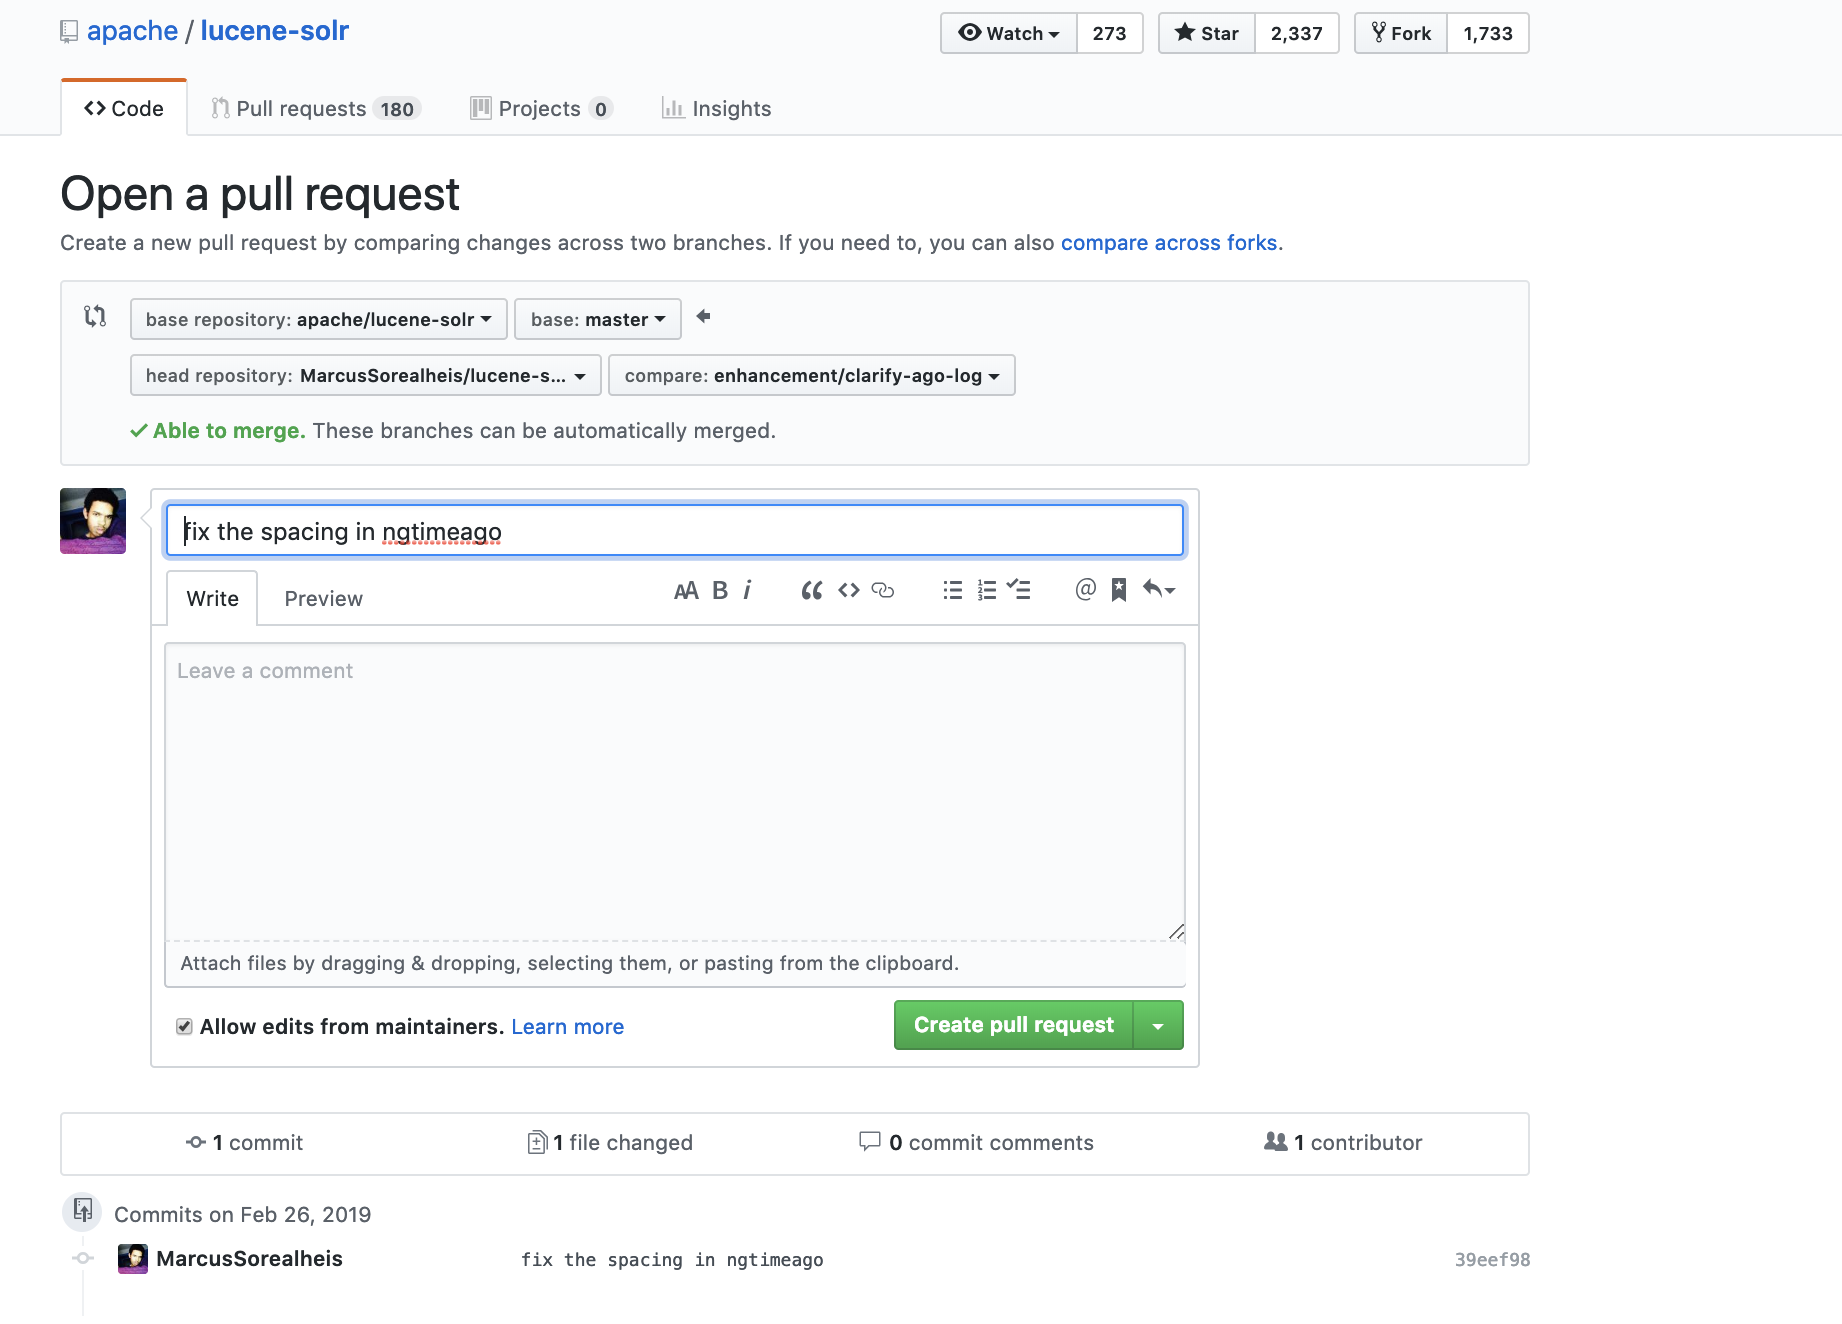Select the Write tab

tap(212, 598)
